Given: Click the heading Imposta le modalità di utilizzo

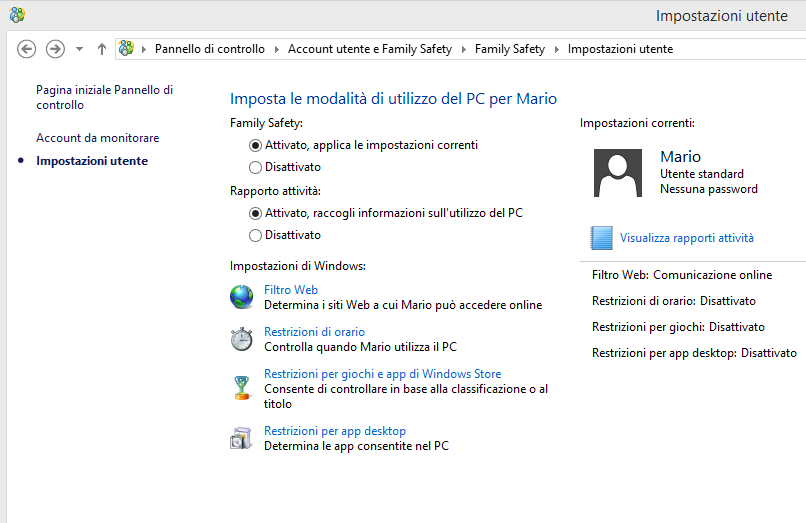Looking at the screenshot, I should 393,98.
